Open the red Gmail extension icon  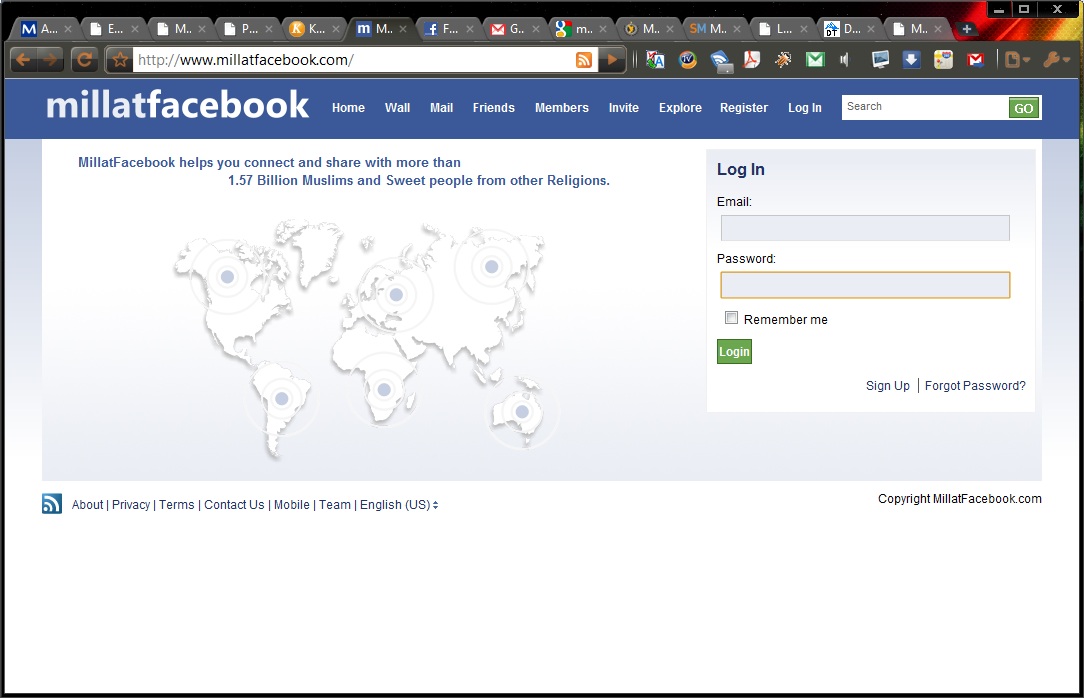click(975, 60)
